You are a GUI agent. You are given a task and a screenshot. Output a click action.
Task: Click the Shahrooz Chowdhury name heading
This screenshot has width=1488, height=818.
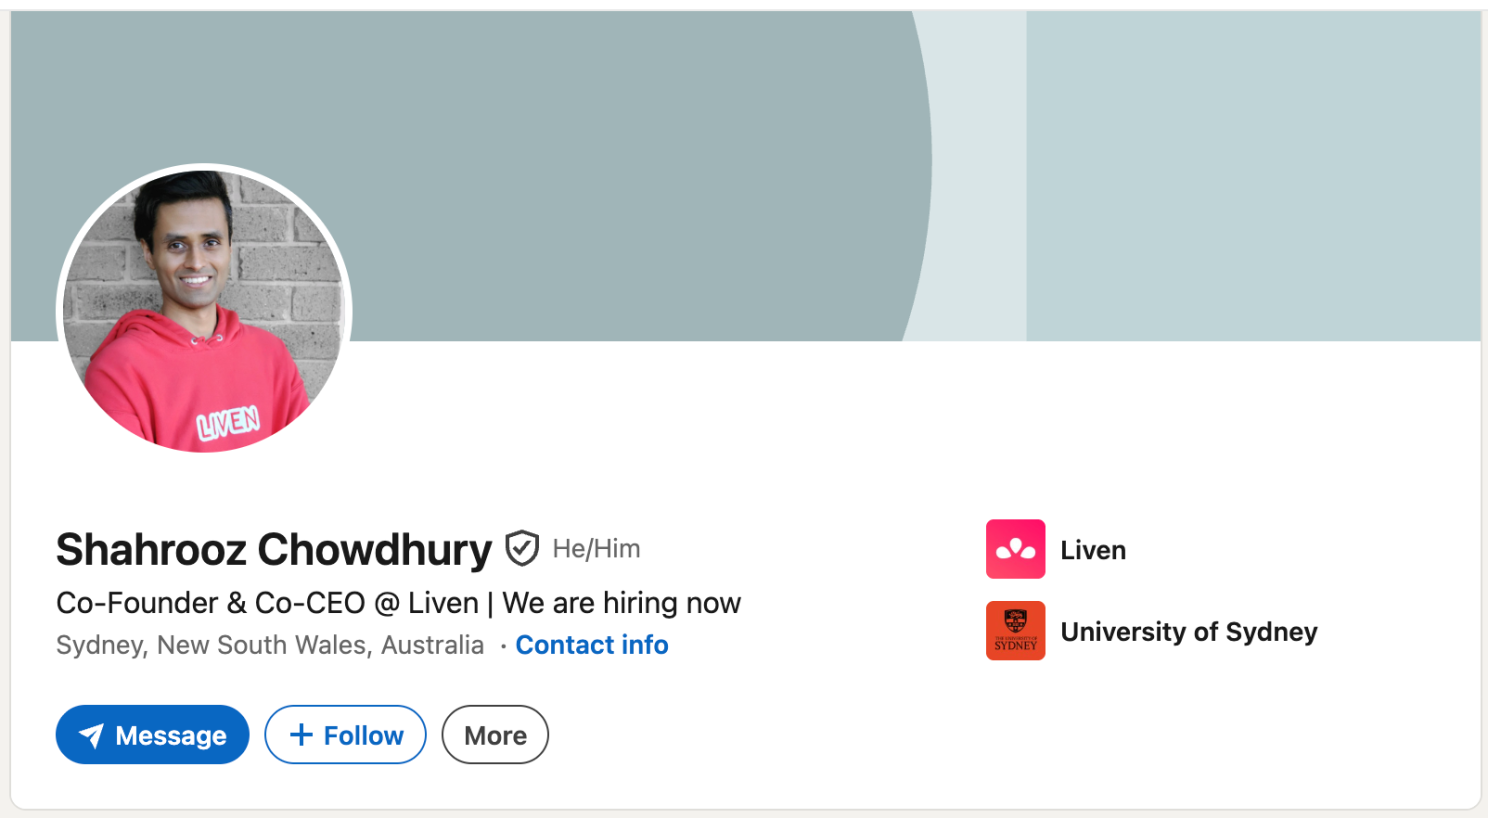(274, 550)
